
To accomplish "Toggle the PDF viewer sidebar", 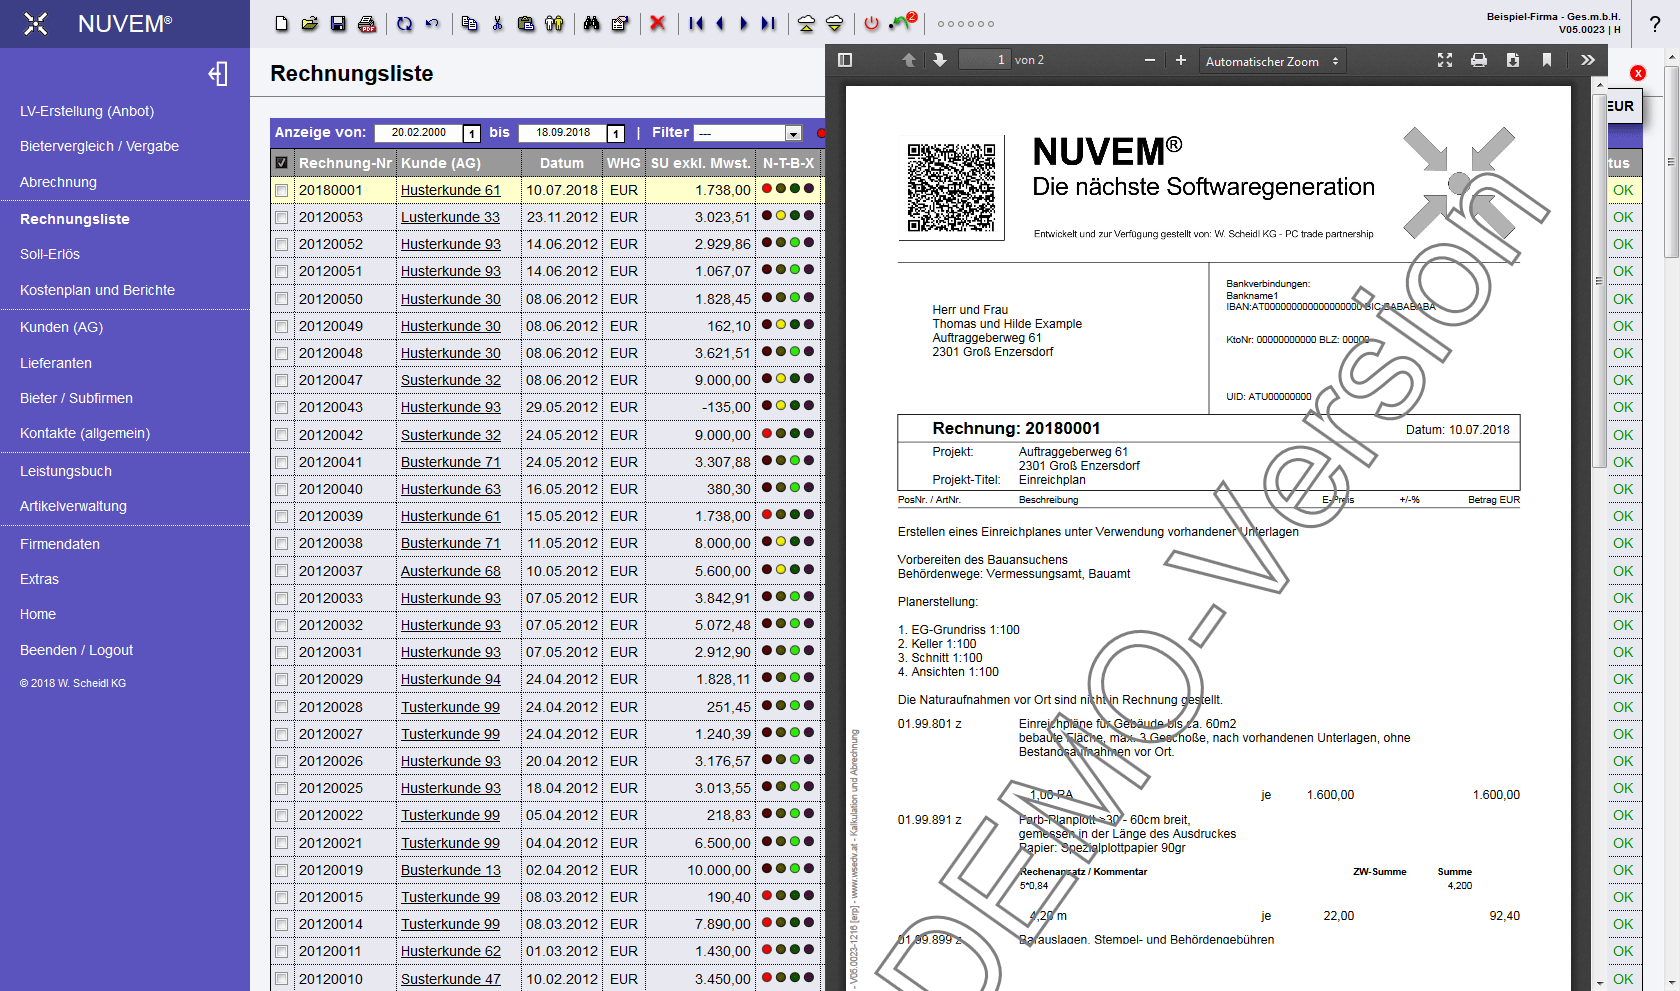I will 845,60.
